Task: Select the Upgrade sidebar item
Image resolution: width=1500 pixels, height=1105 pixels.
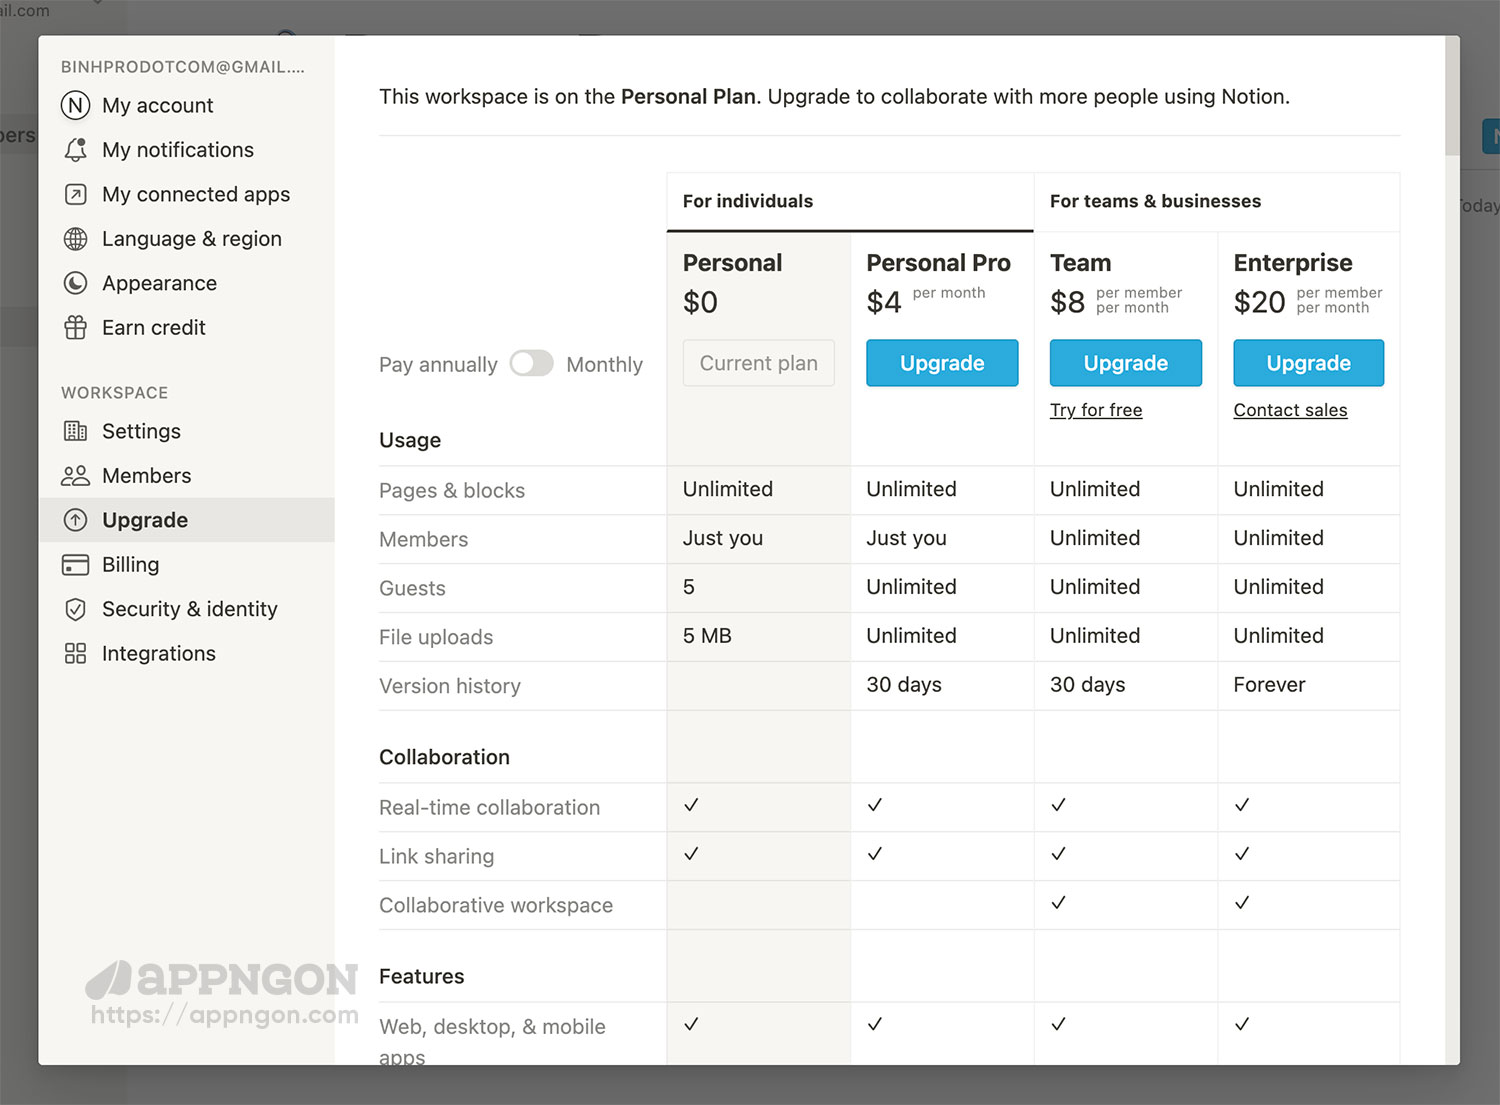Action: (186, 520)
